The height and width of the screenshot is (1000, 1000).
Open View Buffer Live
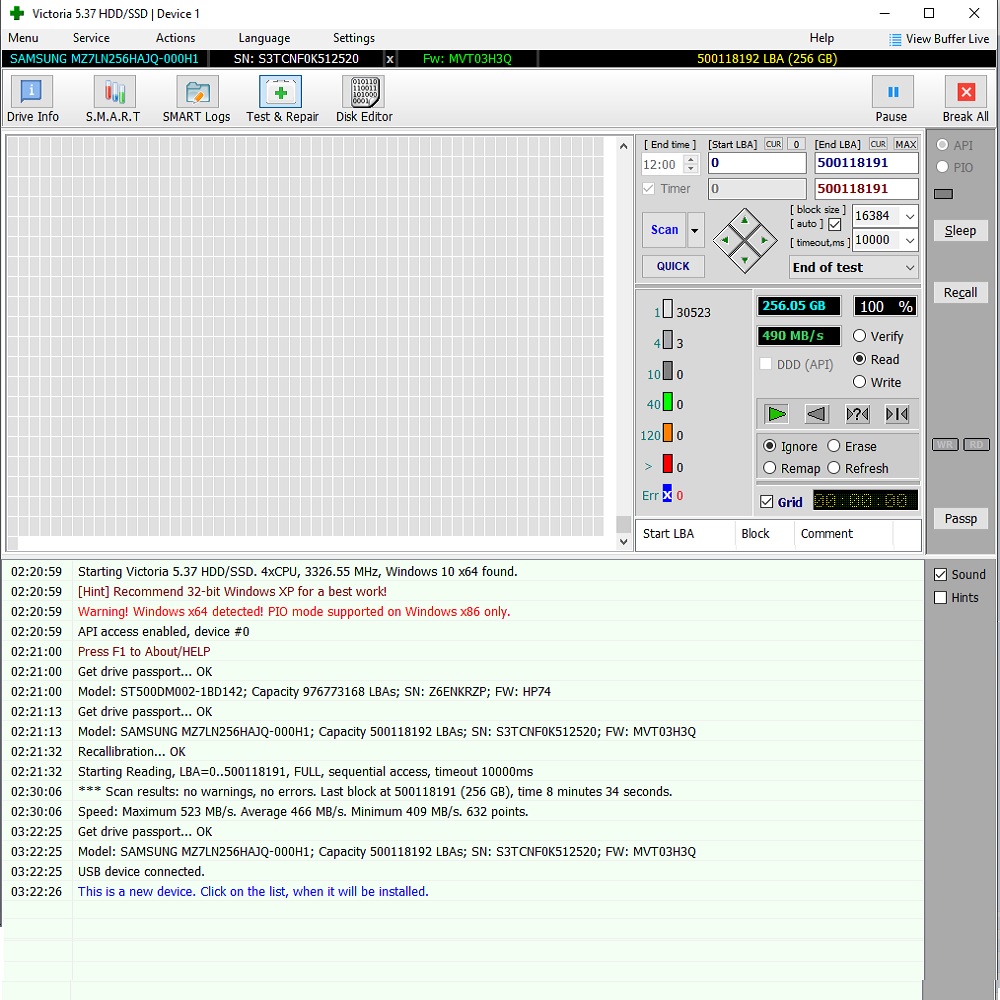[939, 39]
